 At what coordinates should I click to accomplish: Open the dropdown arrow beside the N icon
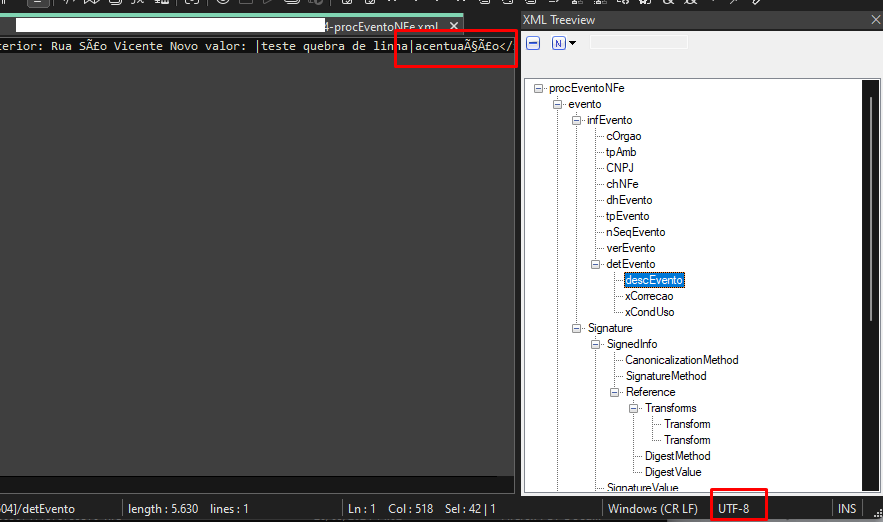click(573, 43)
